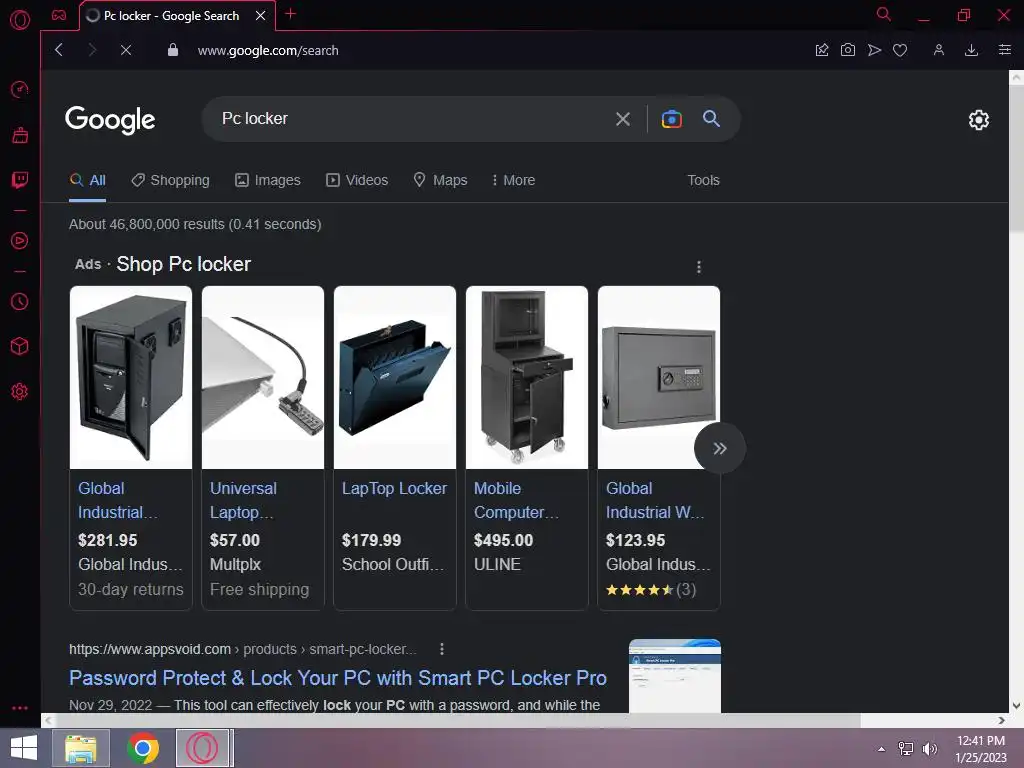Open the Tools filter options
Viewport: 1024px width, 768px height.
pos(703,180)
